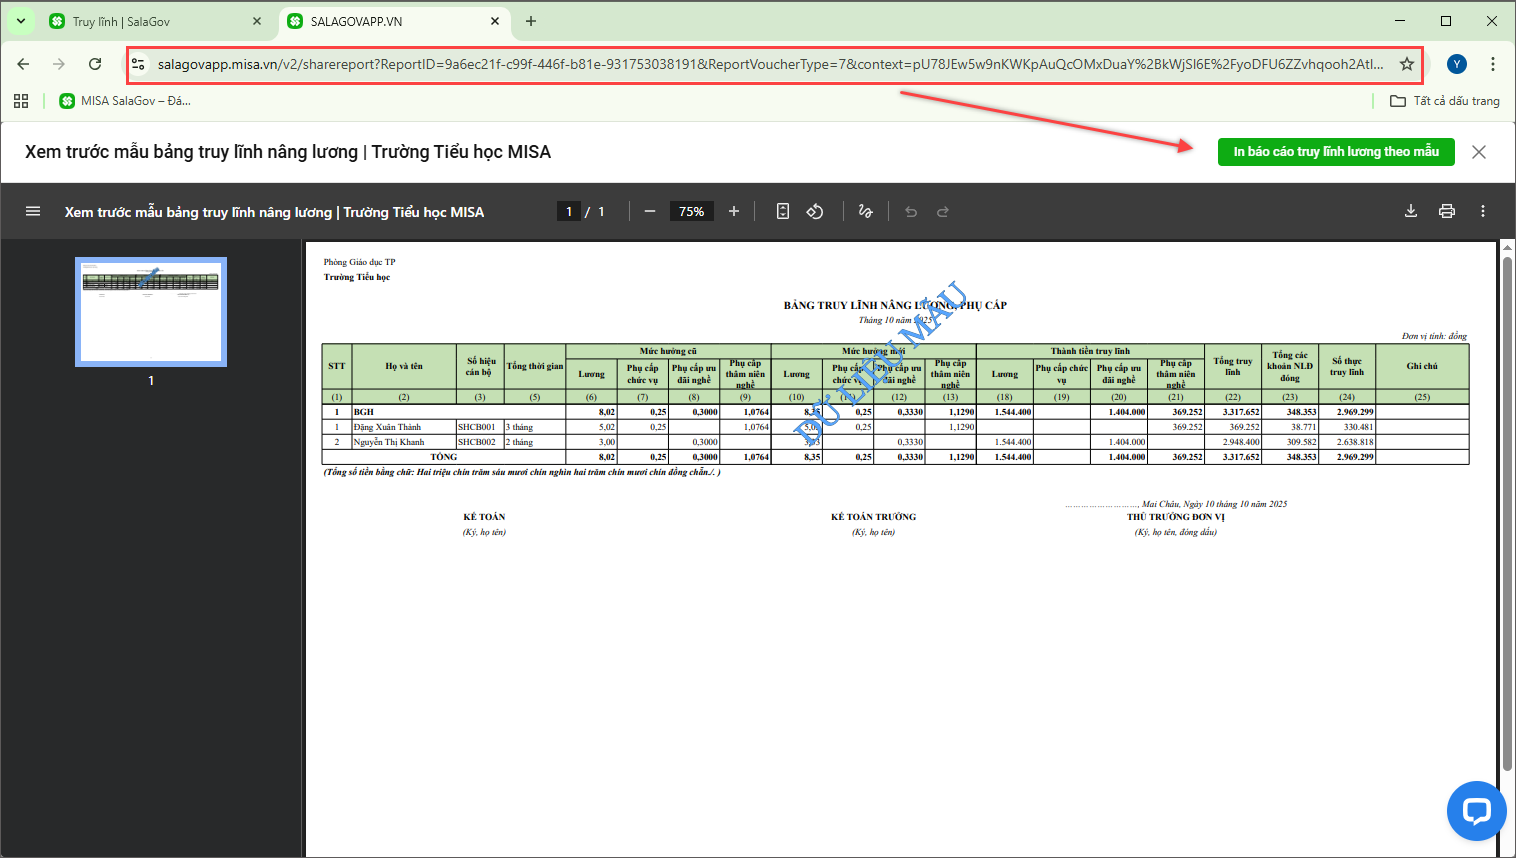Select page 1 thumbnail in sidebar
This screenshot has height=858, width=1516.
pyautogui.click(x=151, y=312)
